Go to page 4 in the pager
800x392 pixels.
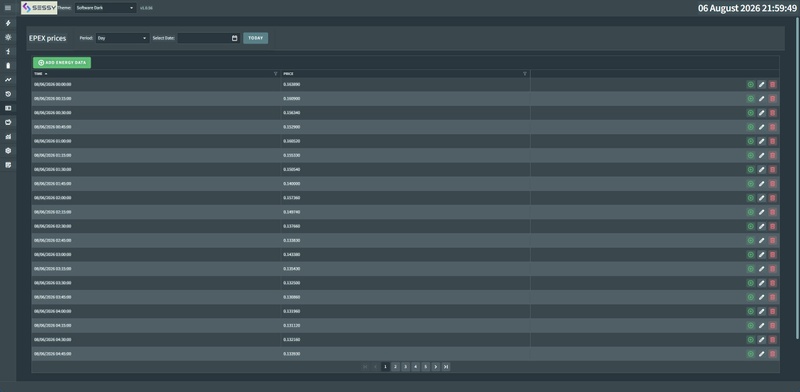415,366
